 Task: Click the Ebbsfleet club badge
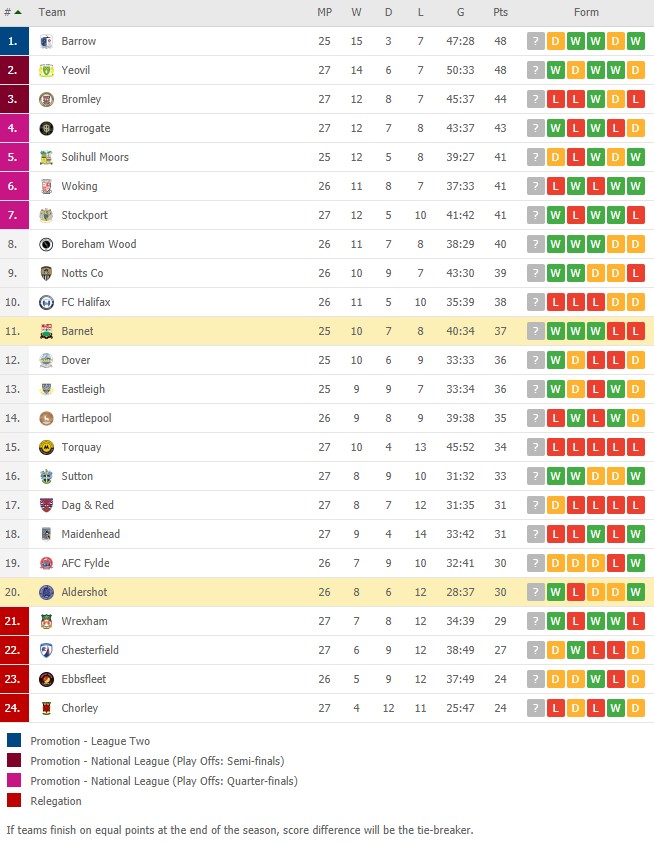coord(47,679)
